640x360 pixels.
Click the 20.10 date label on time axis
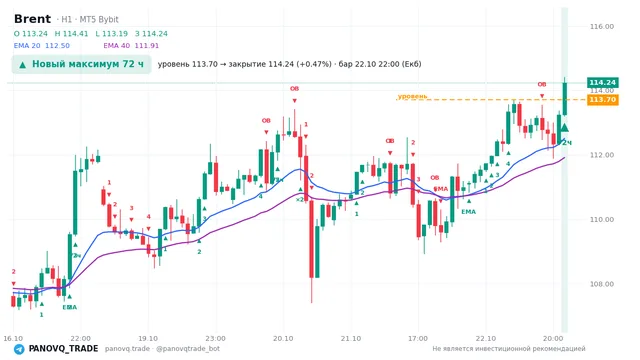283,338
